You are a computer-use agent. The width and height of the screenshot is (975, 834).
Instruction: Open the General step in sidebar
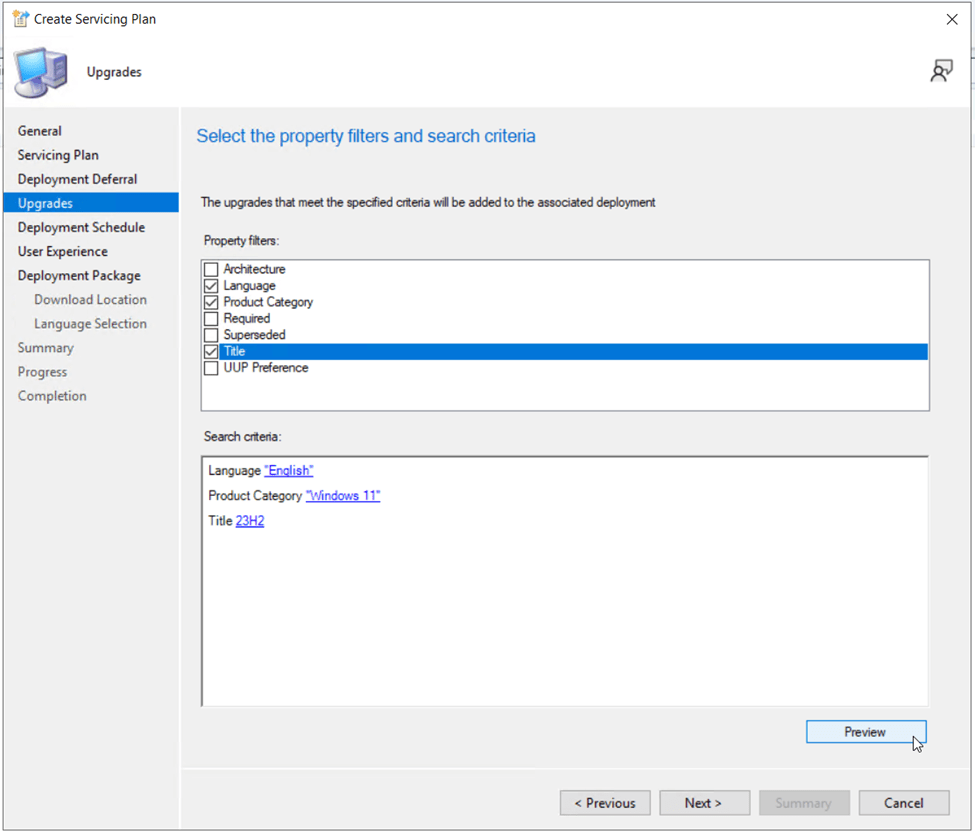tap(40, 131)
